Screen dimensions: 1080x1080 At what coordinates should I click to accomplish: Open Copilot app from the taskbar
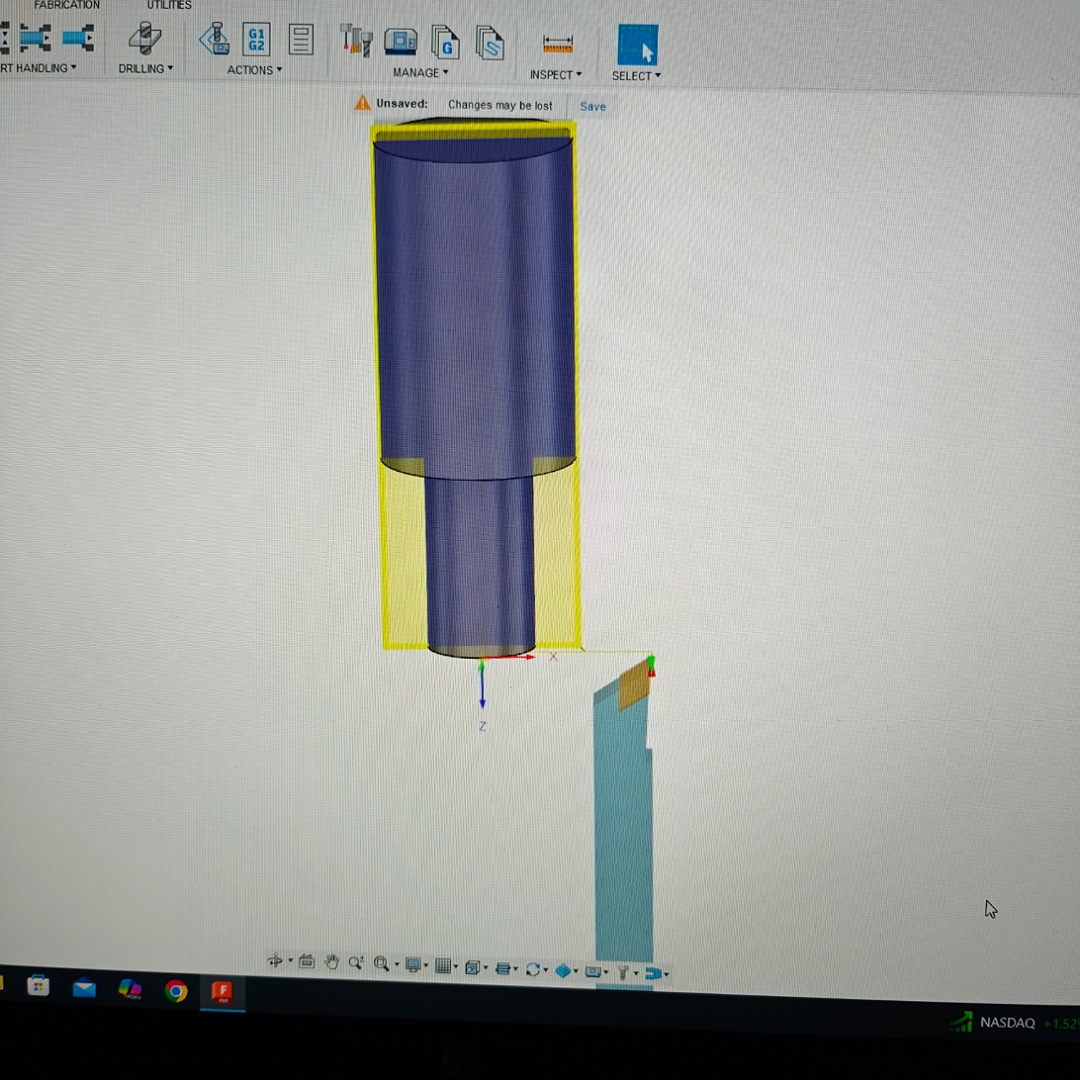click(130, 990)
